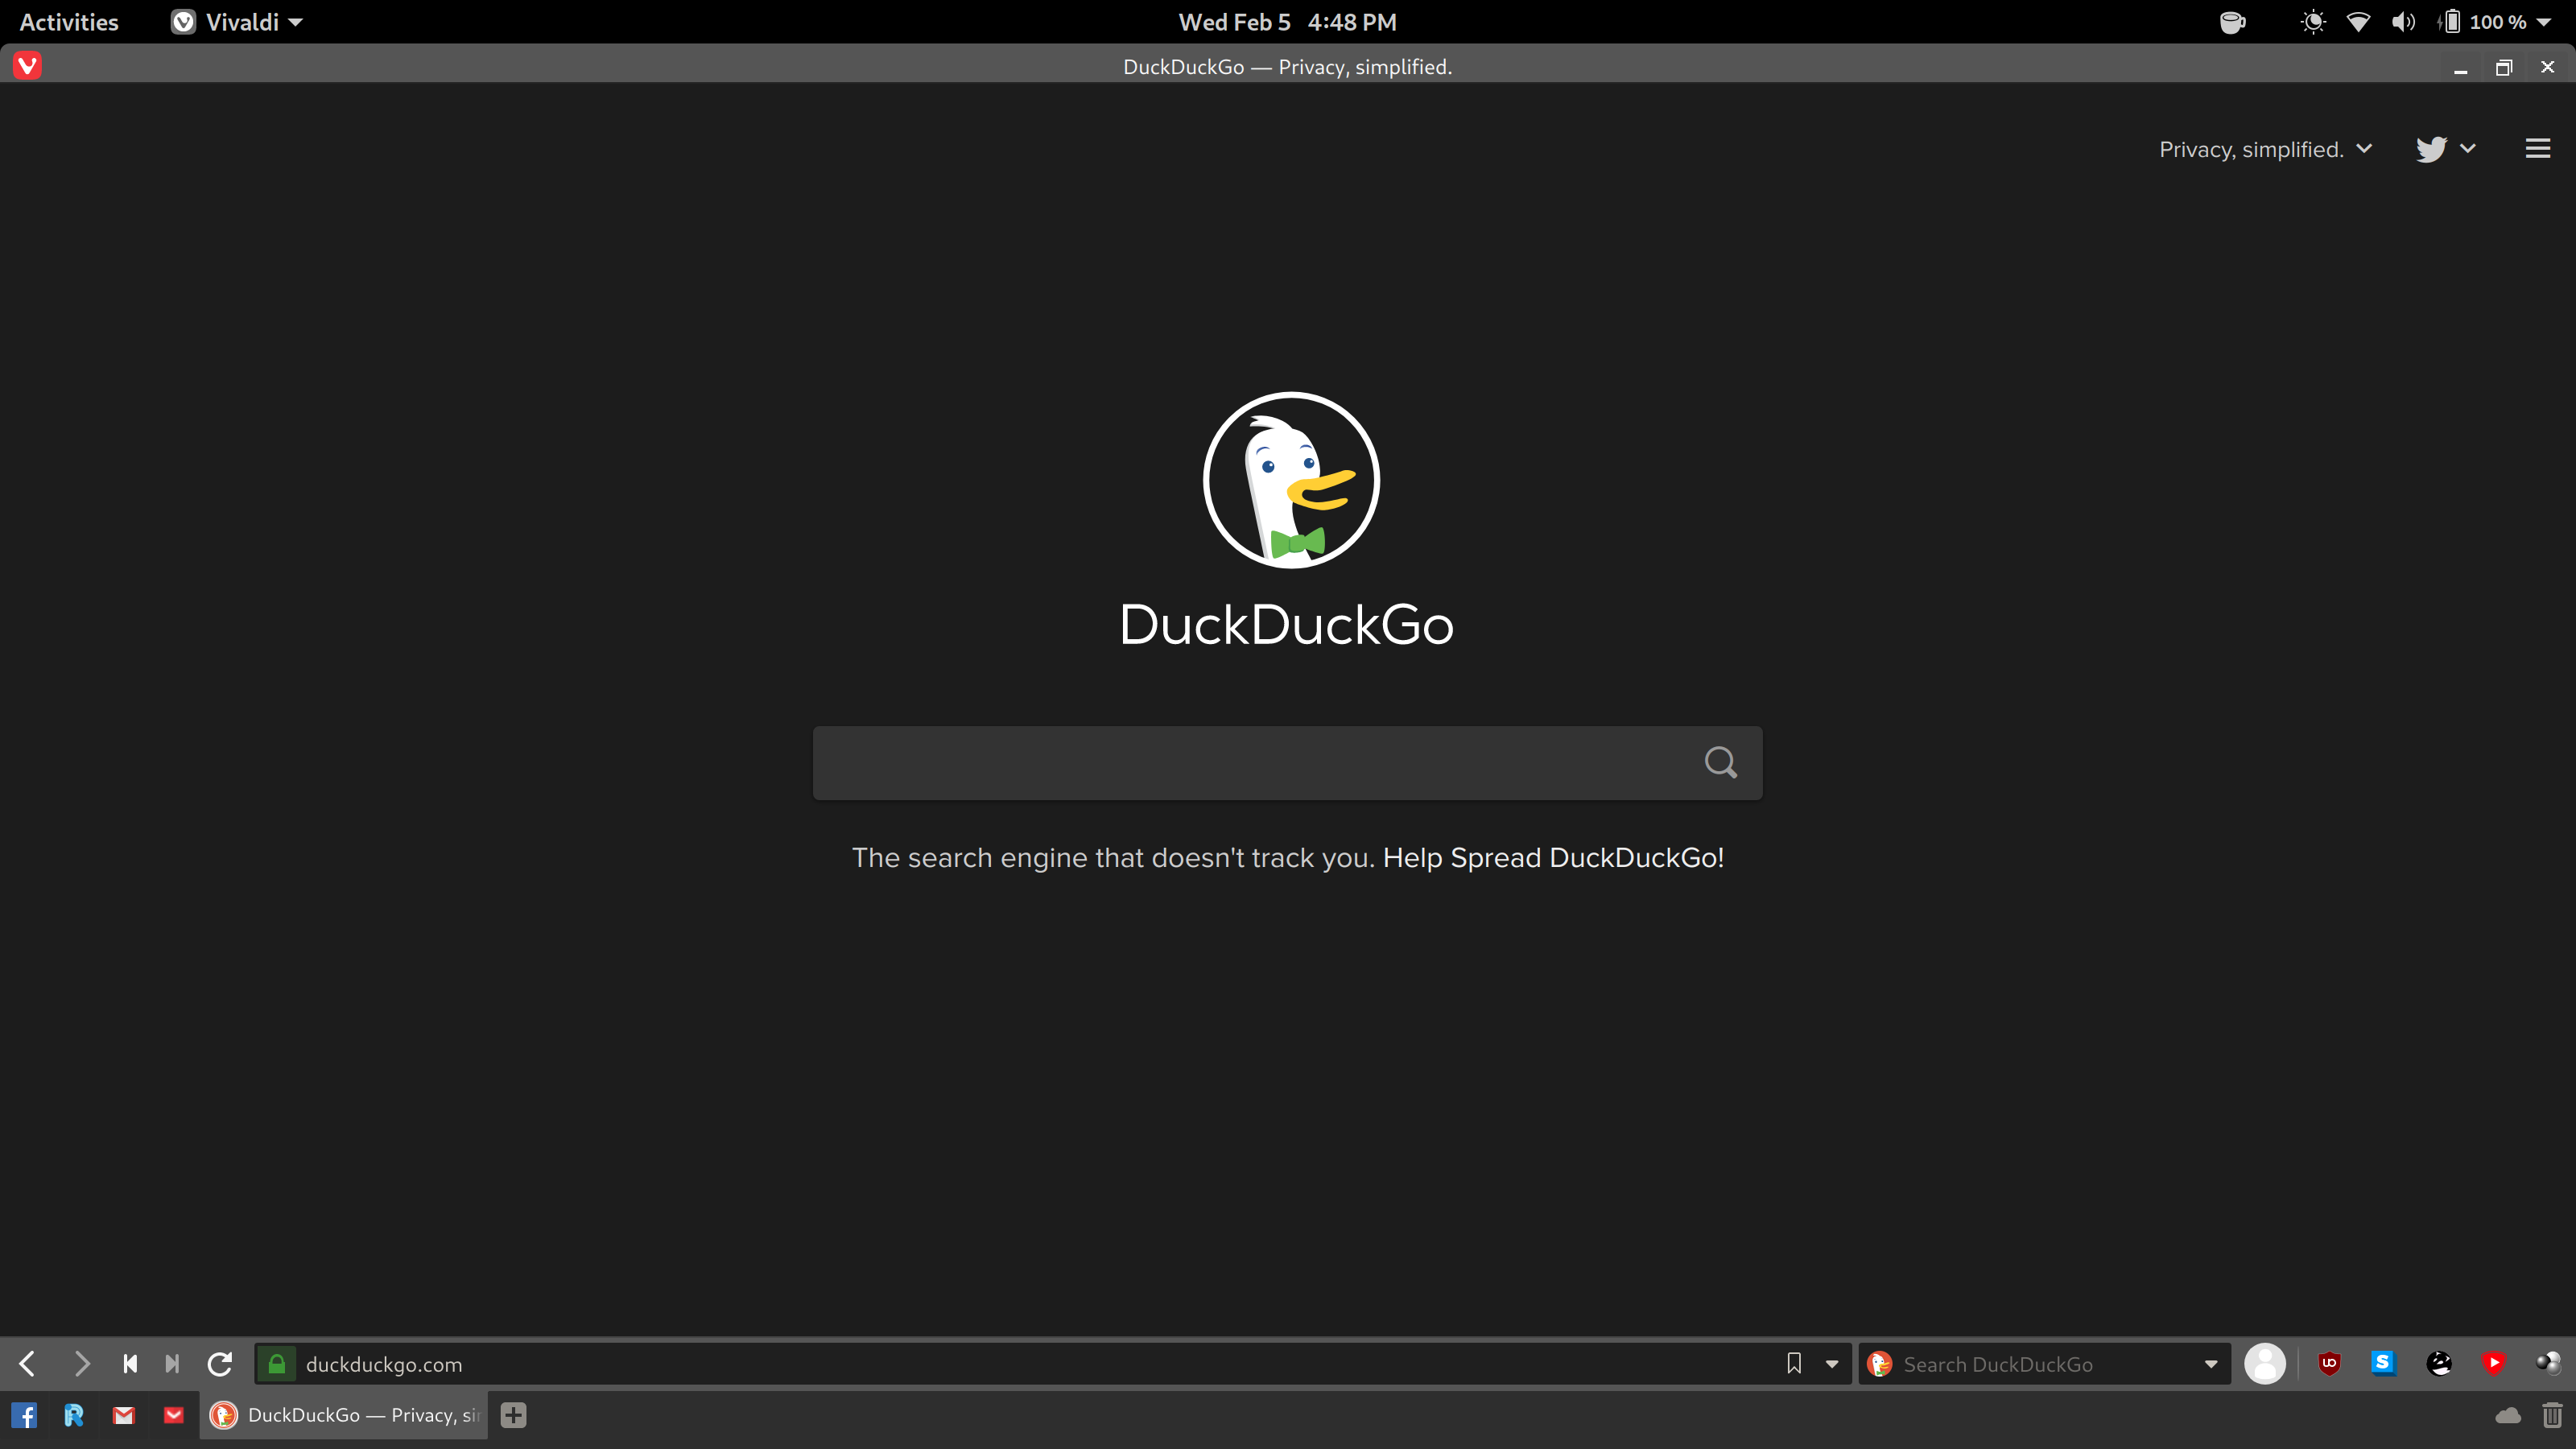
Task: Open the closed tabs trash icon
Action: point(2551,1415)
